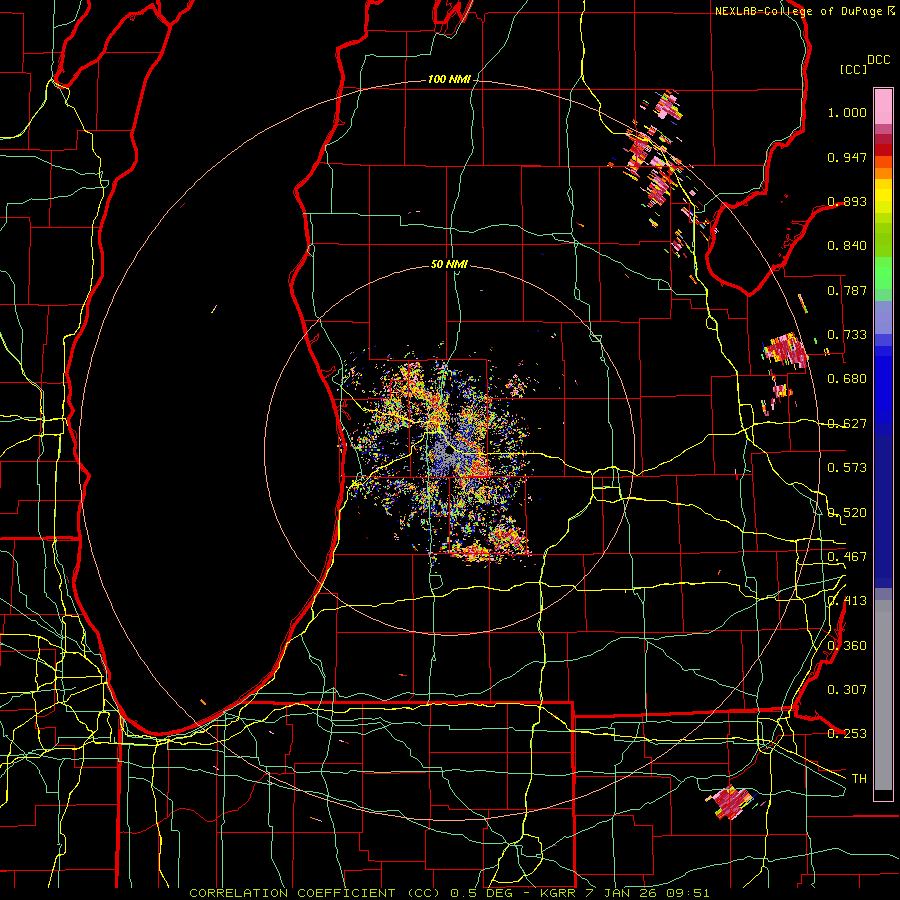Click the Correlation Coefficient caption at the bottom

[449, 893]
